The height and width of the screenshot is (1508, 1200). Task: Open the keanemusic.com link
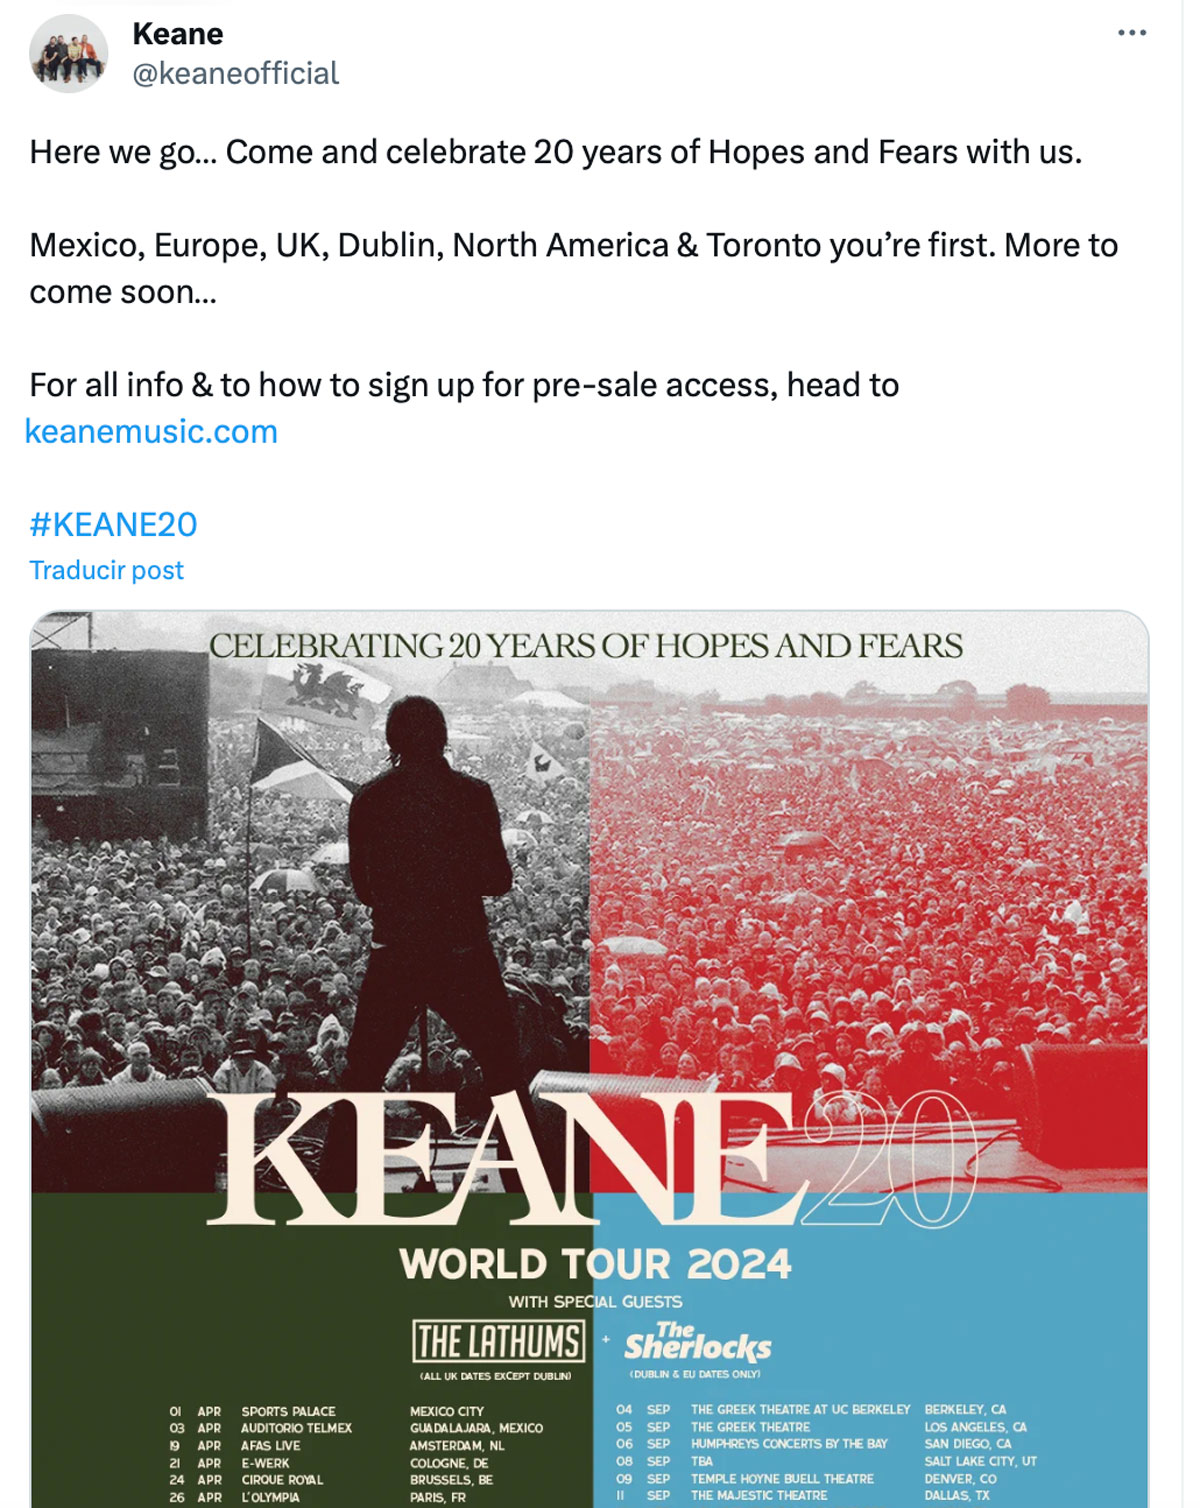151,432
